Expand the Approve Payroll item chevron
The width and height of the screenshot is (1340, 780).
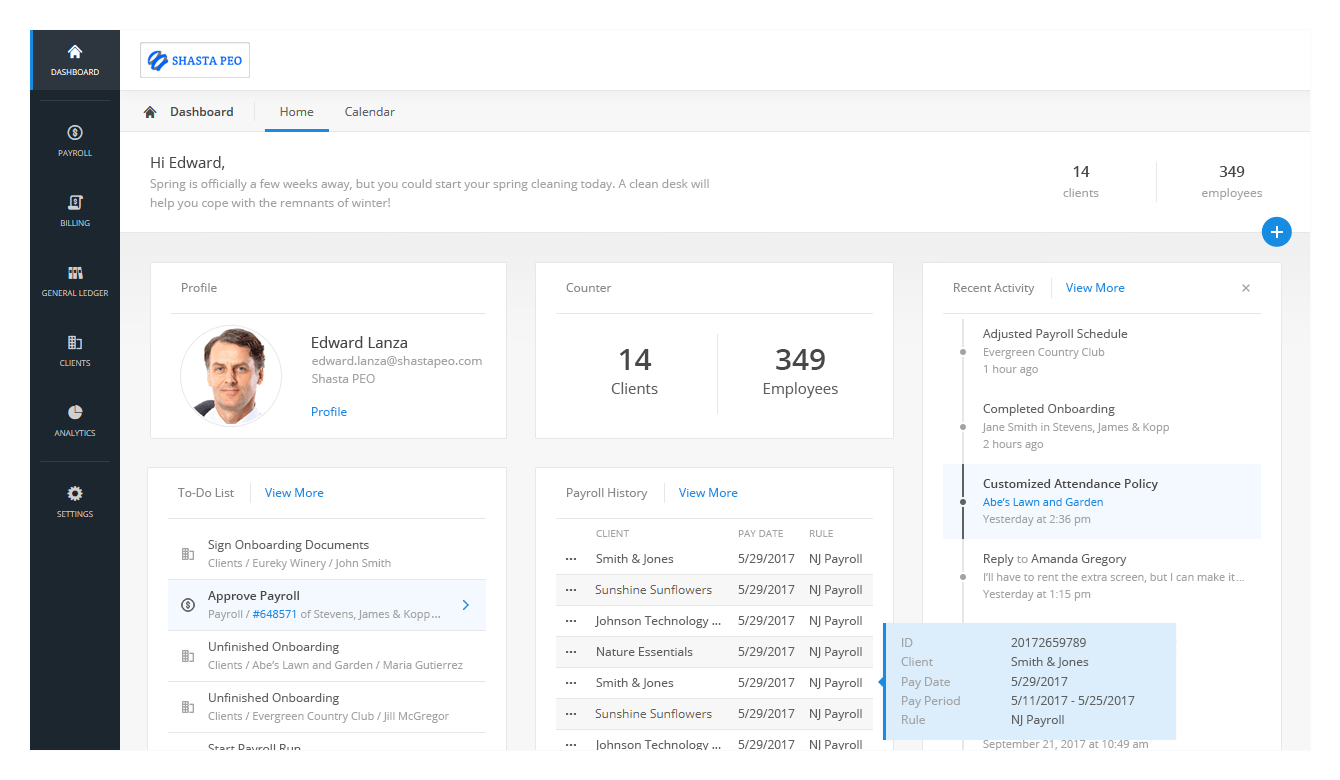coord(466,605)
